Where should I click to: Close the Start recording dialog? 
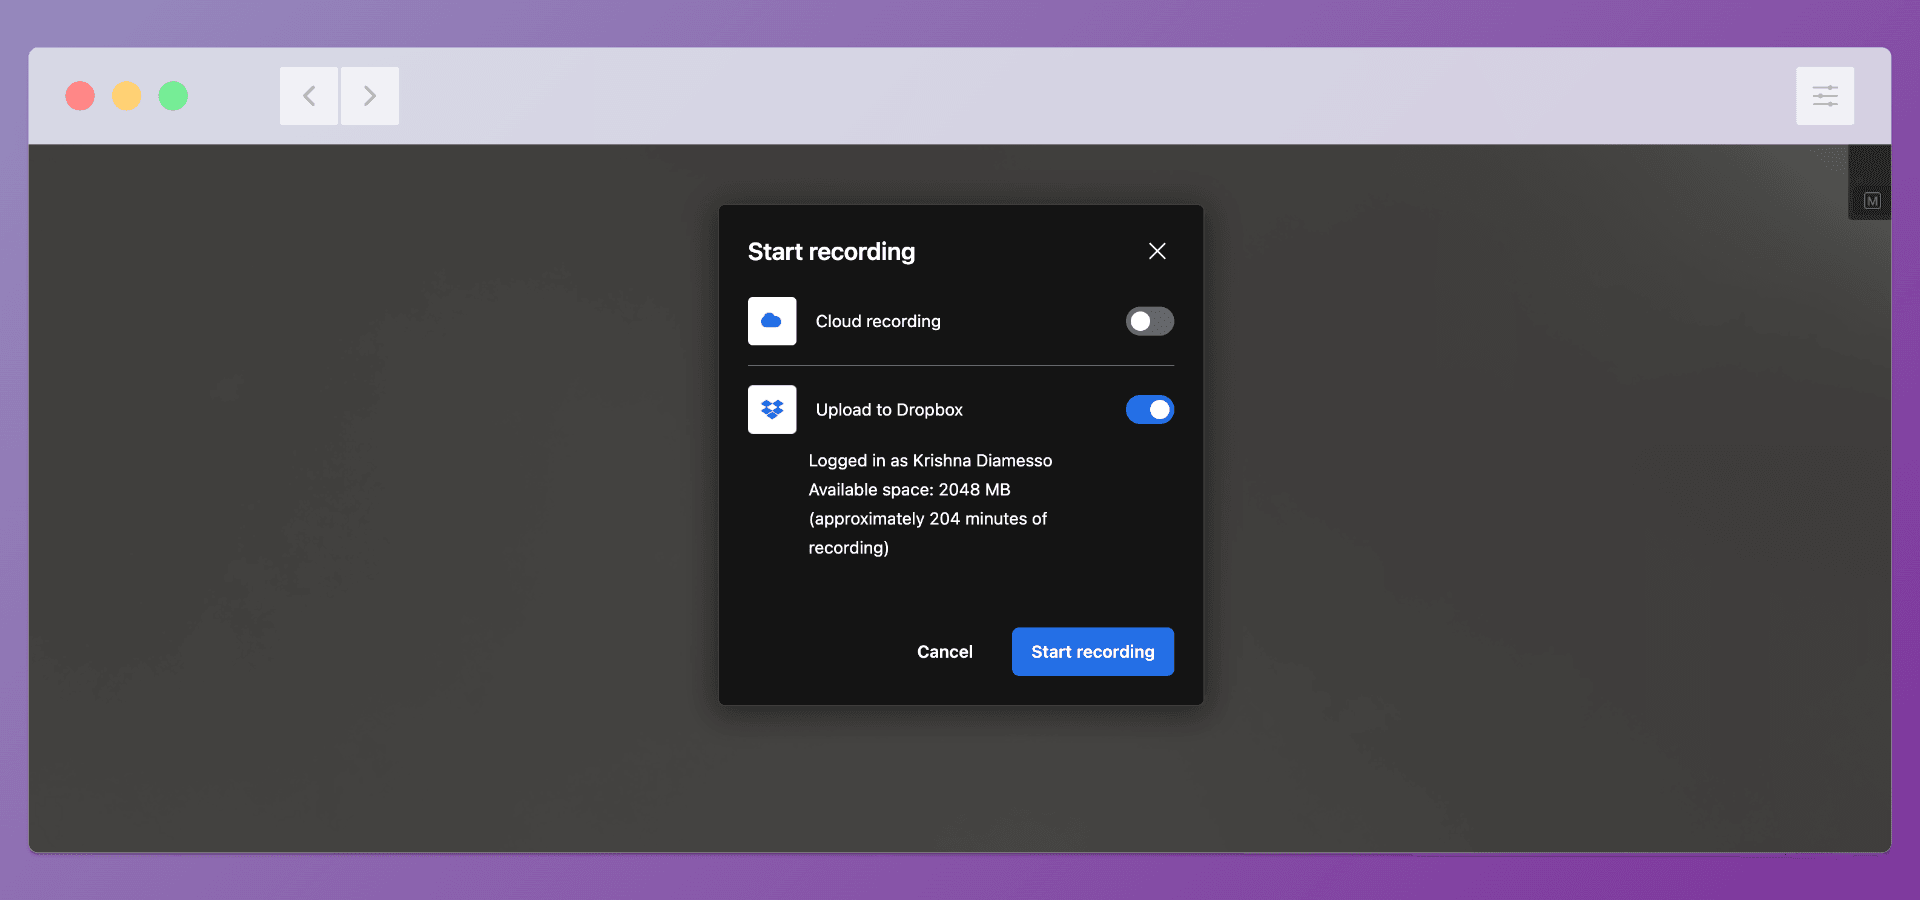1157,251
